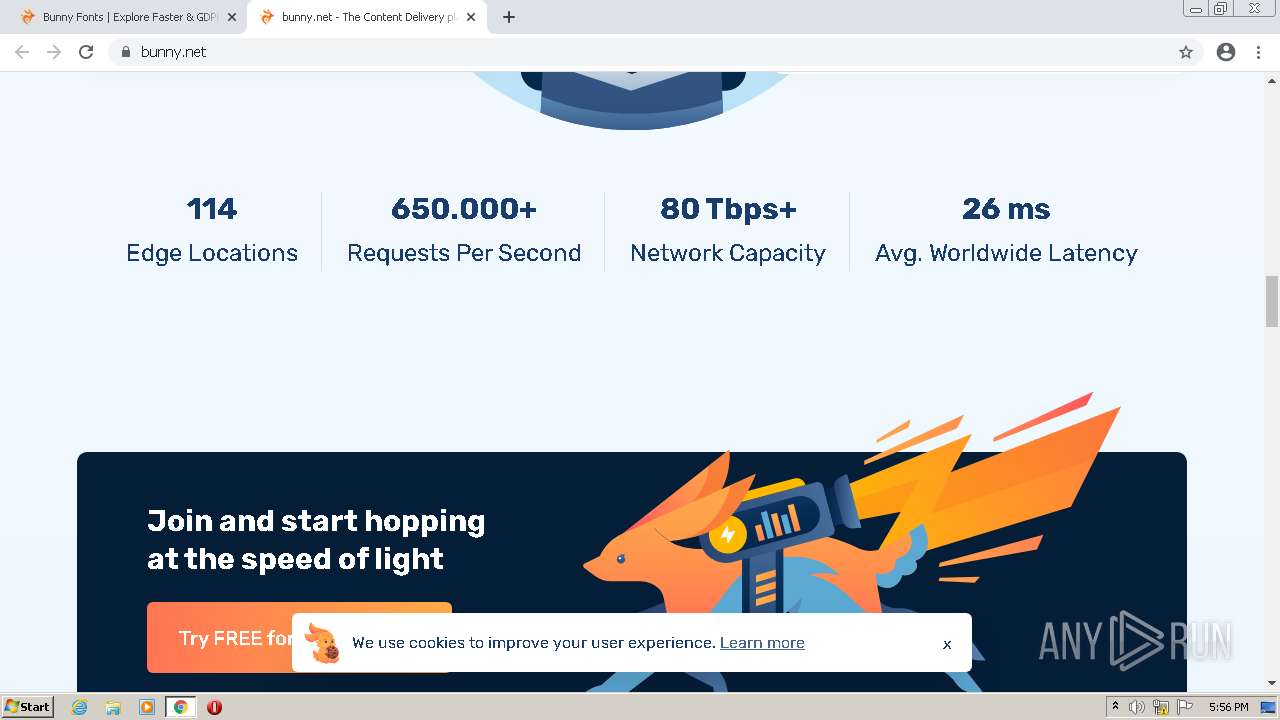Viewport: 1280px width, 720px height.
Task: Open a new browser tab
Action: coord(508,17)
